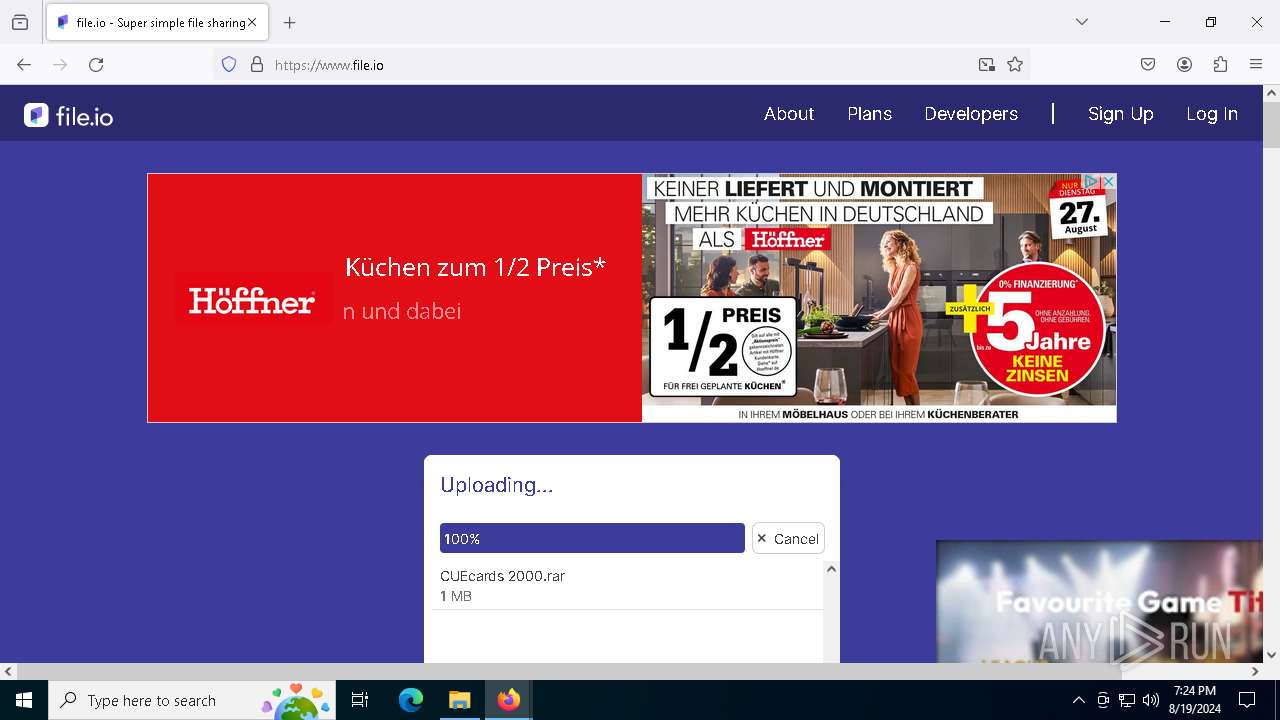The height and width of the screenshot is (720, 1280).
Task: Open Save to Pocket icon
Action: coord(1148,65)
